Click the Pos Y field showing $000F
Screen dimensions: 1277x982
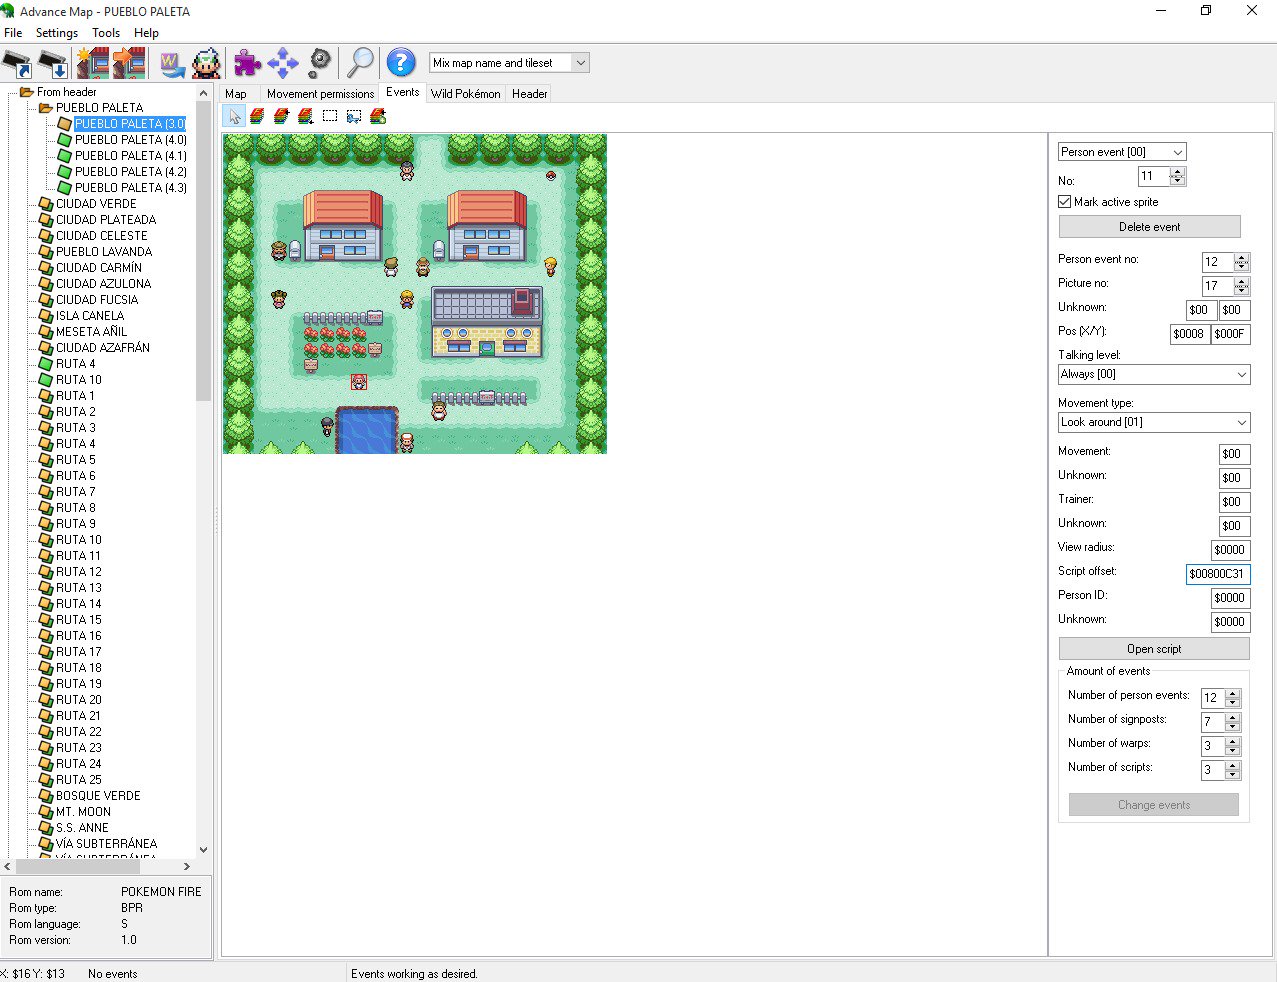[1231, 334]
